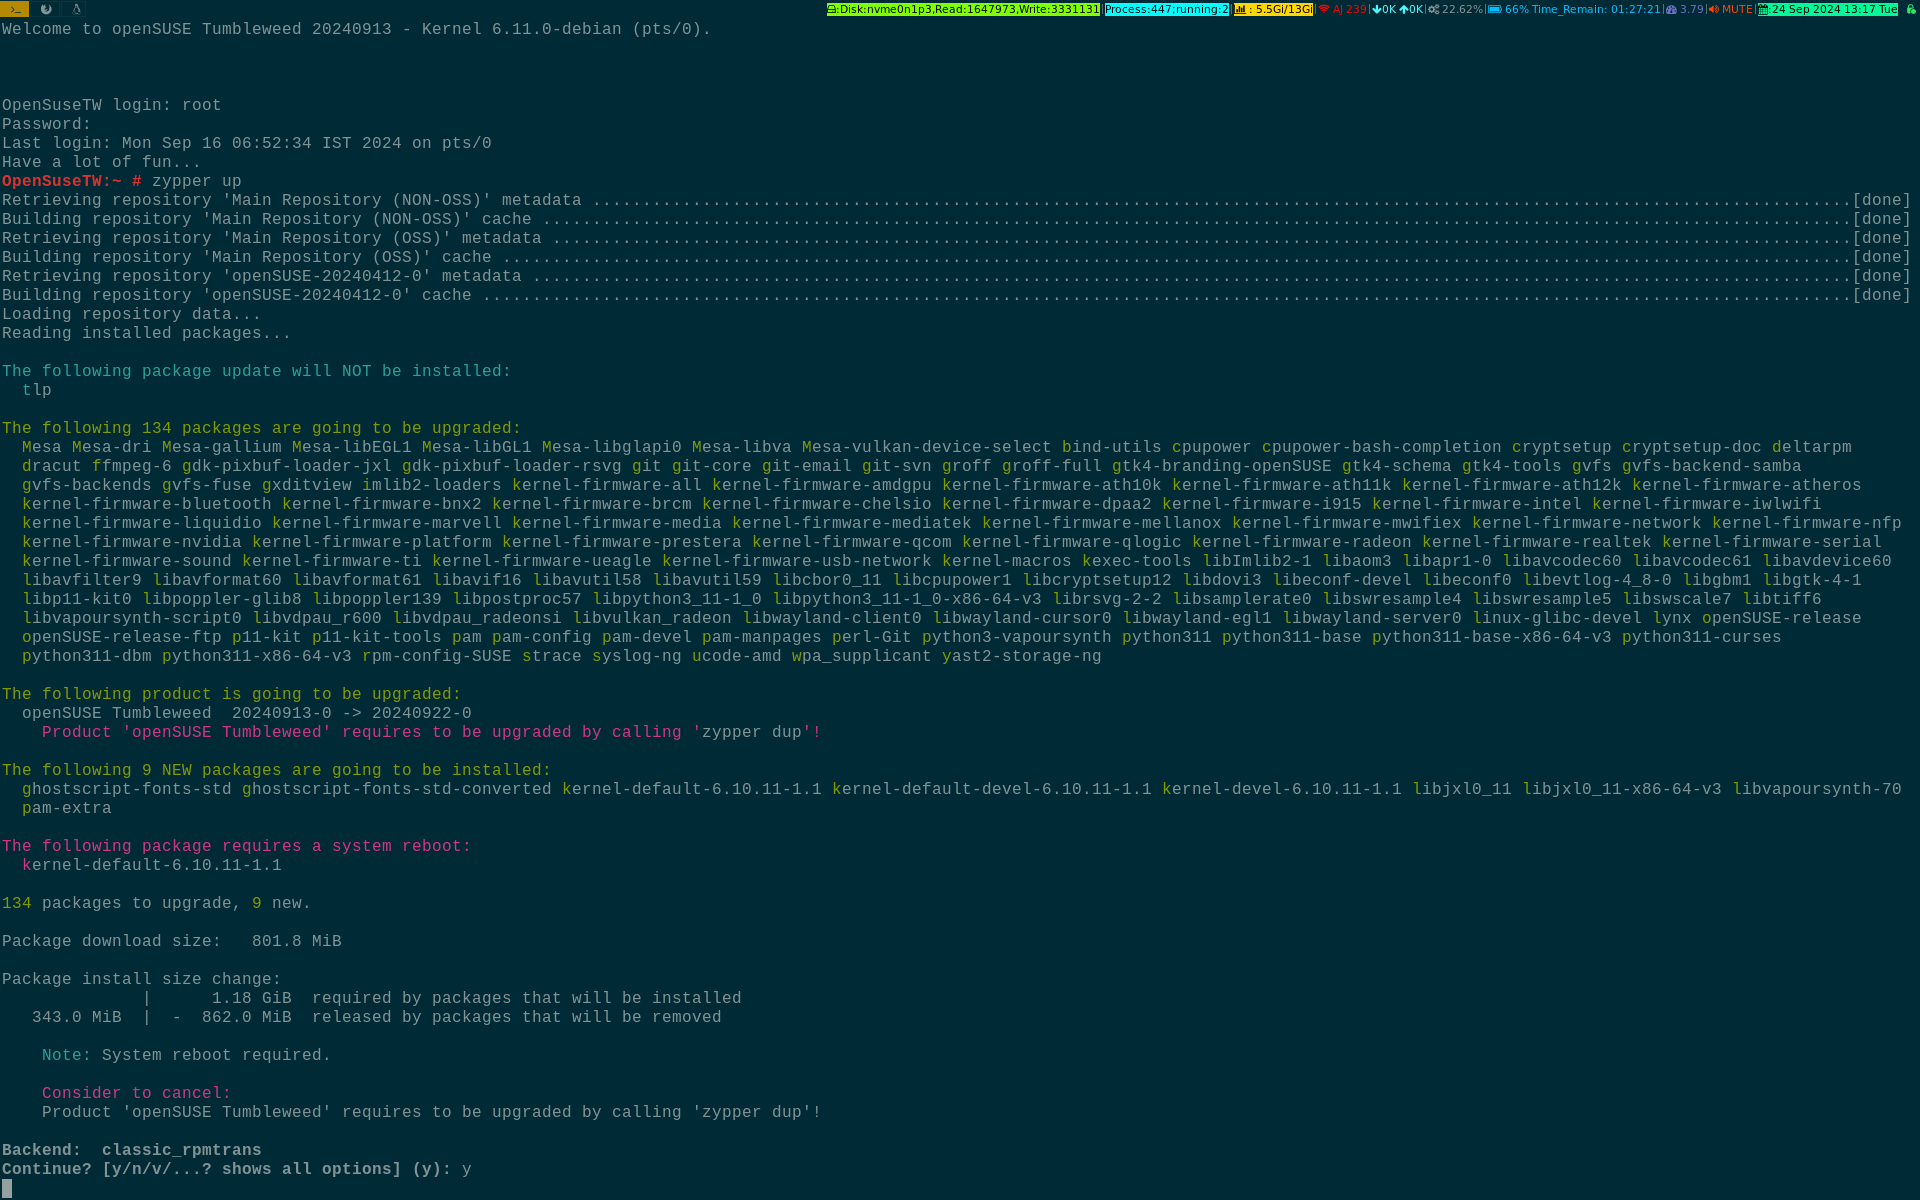Switch to the terminal workspace icon

(15, 9)
